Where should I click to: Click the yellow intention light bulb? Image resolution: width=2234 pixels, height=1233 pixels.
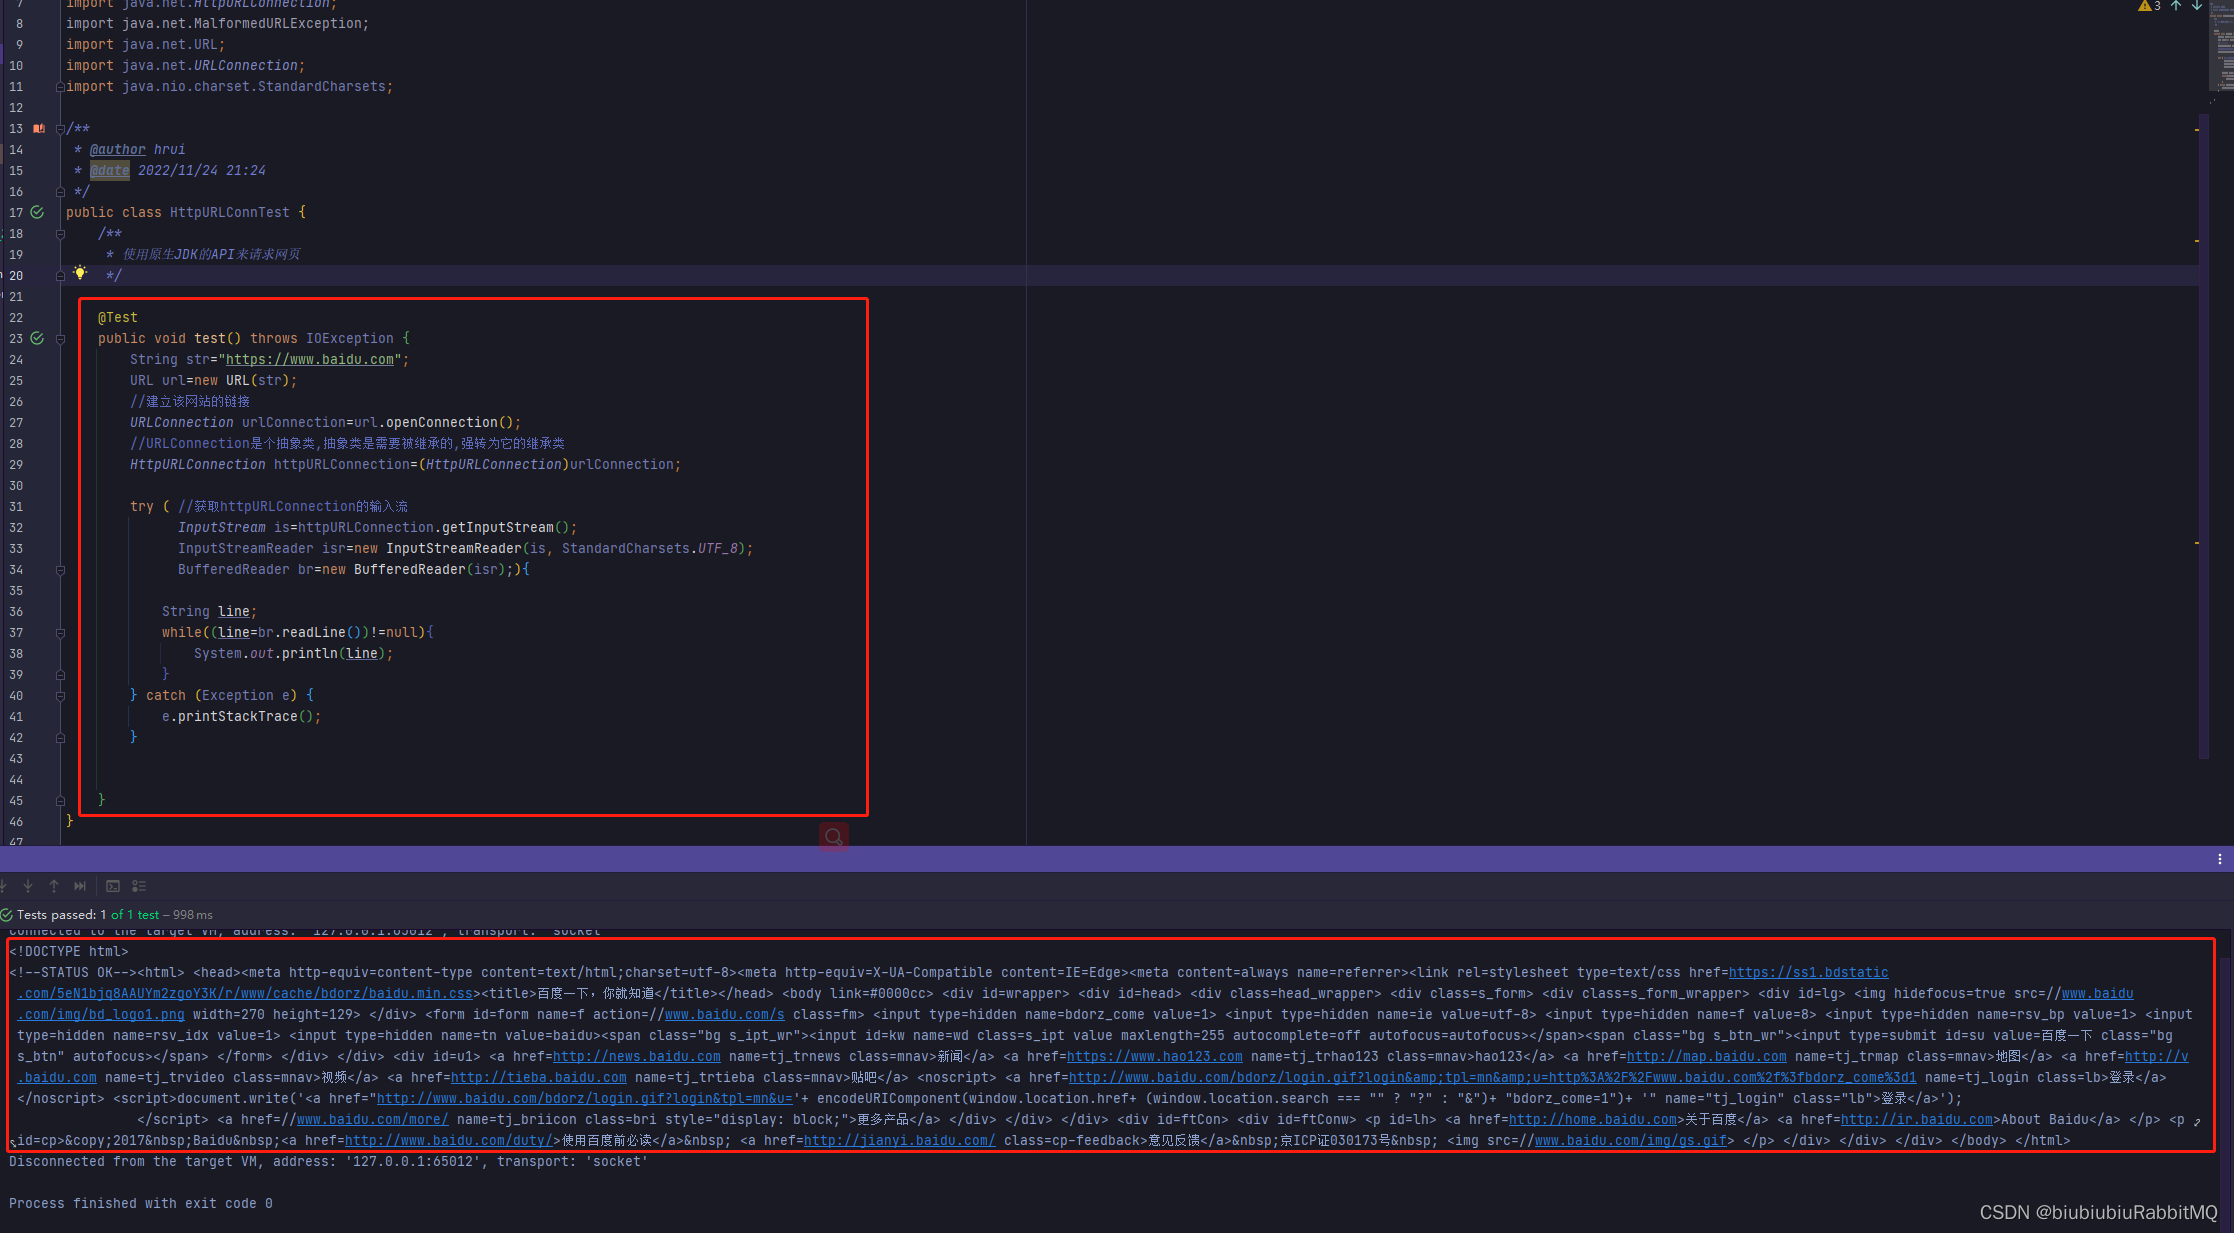pyautogui.click(x=80, y=273)
